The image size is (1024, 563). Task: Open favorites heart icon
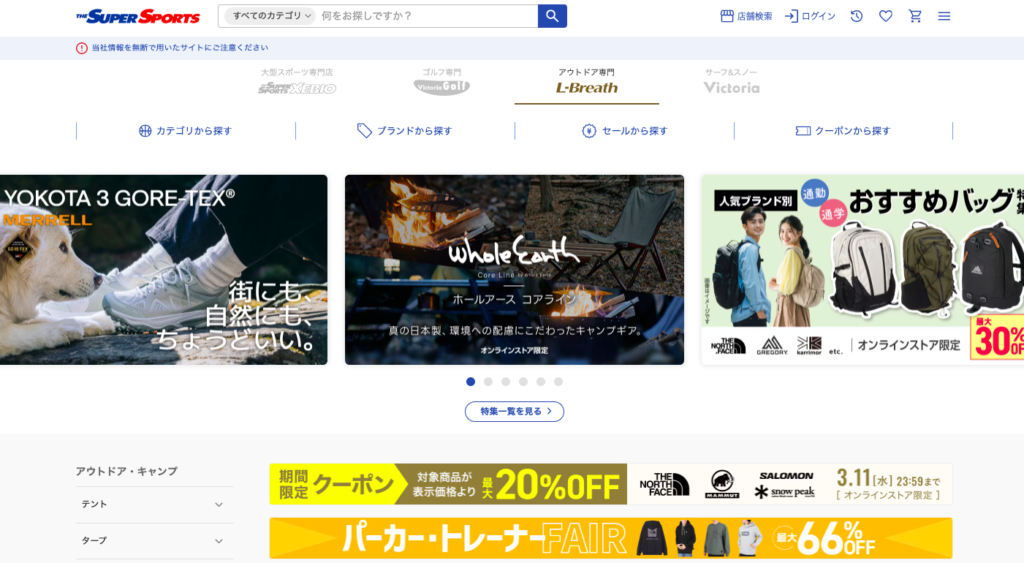(886, 16)
